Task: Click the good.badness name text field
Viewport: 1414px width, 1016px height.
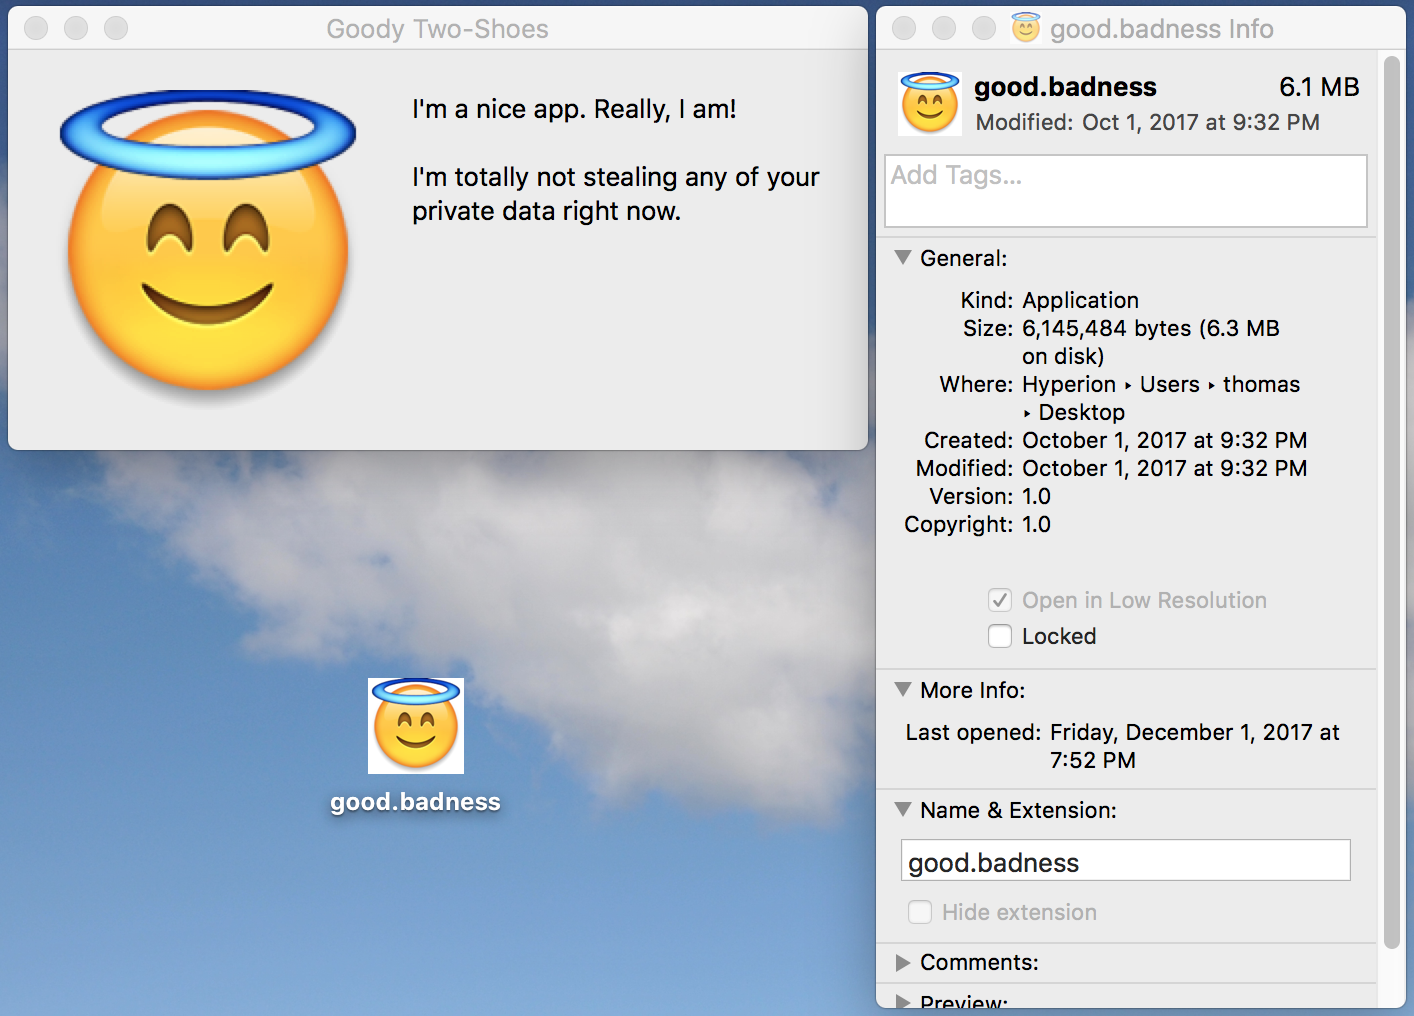Action: [x=1126, y=861]
